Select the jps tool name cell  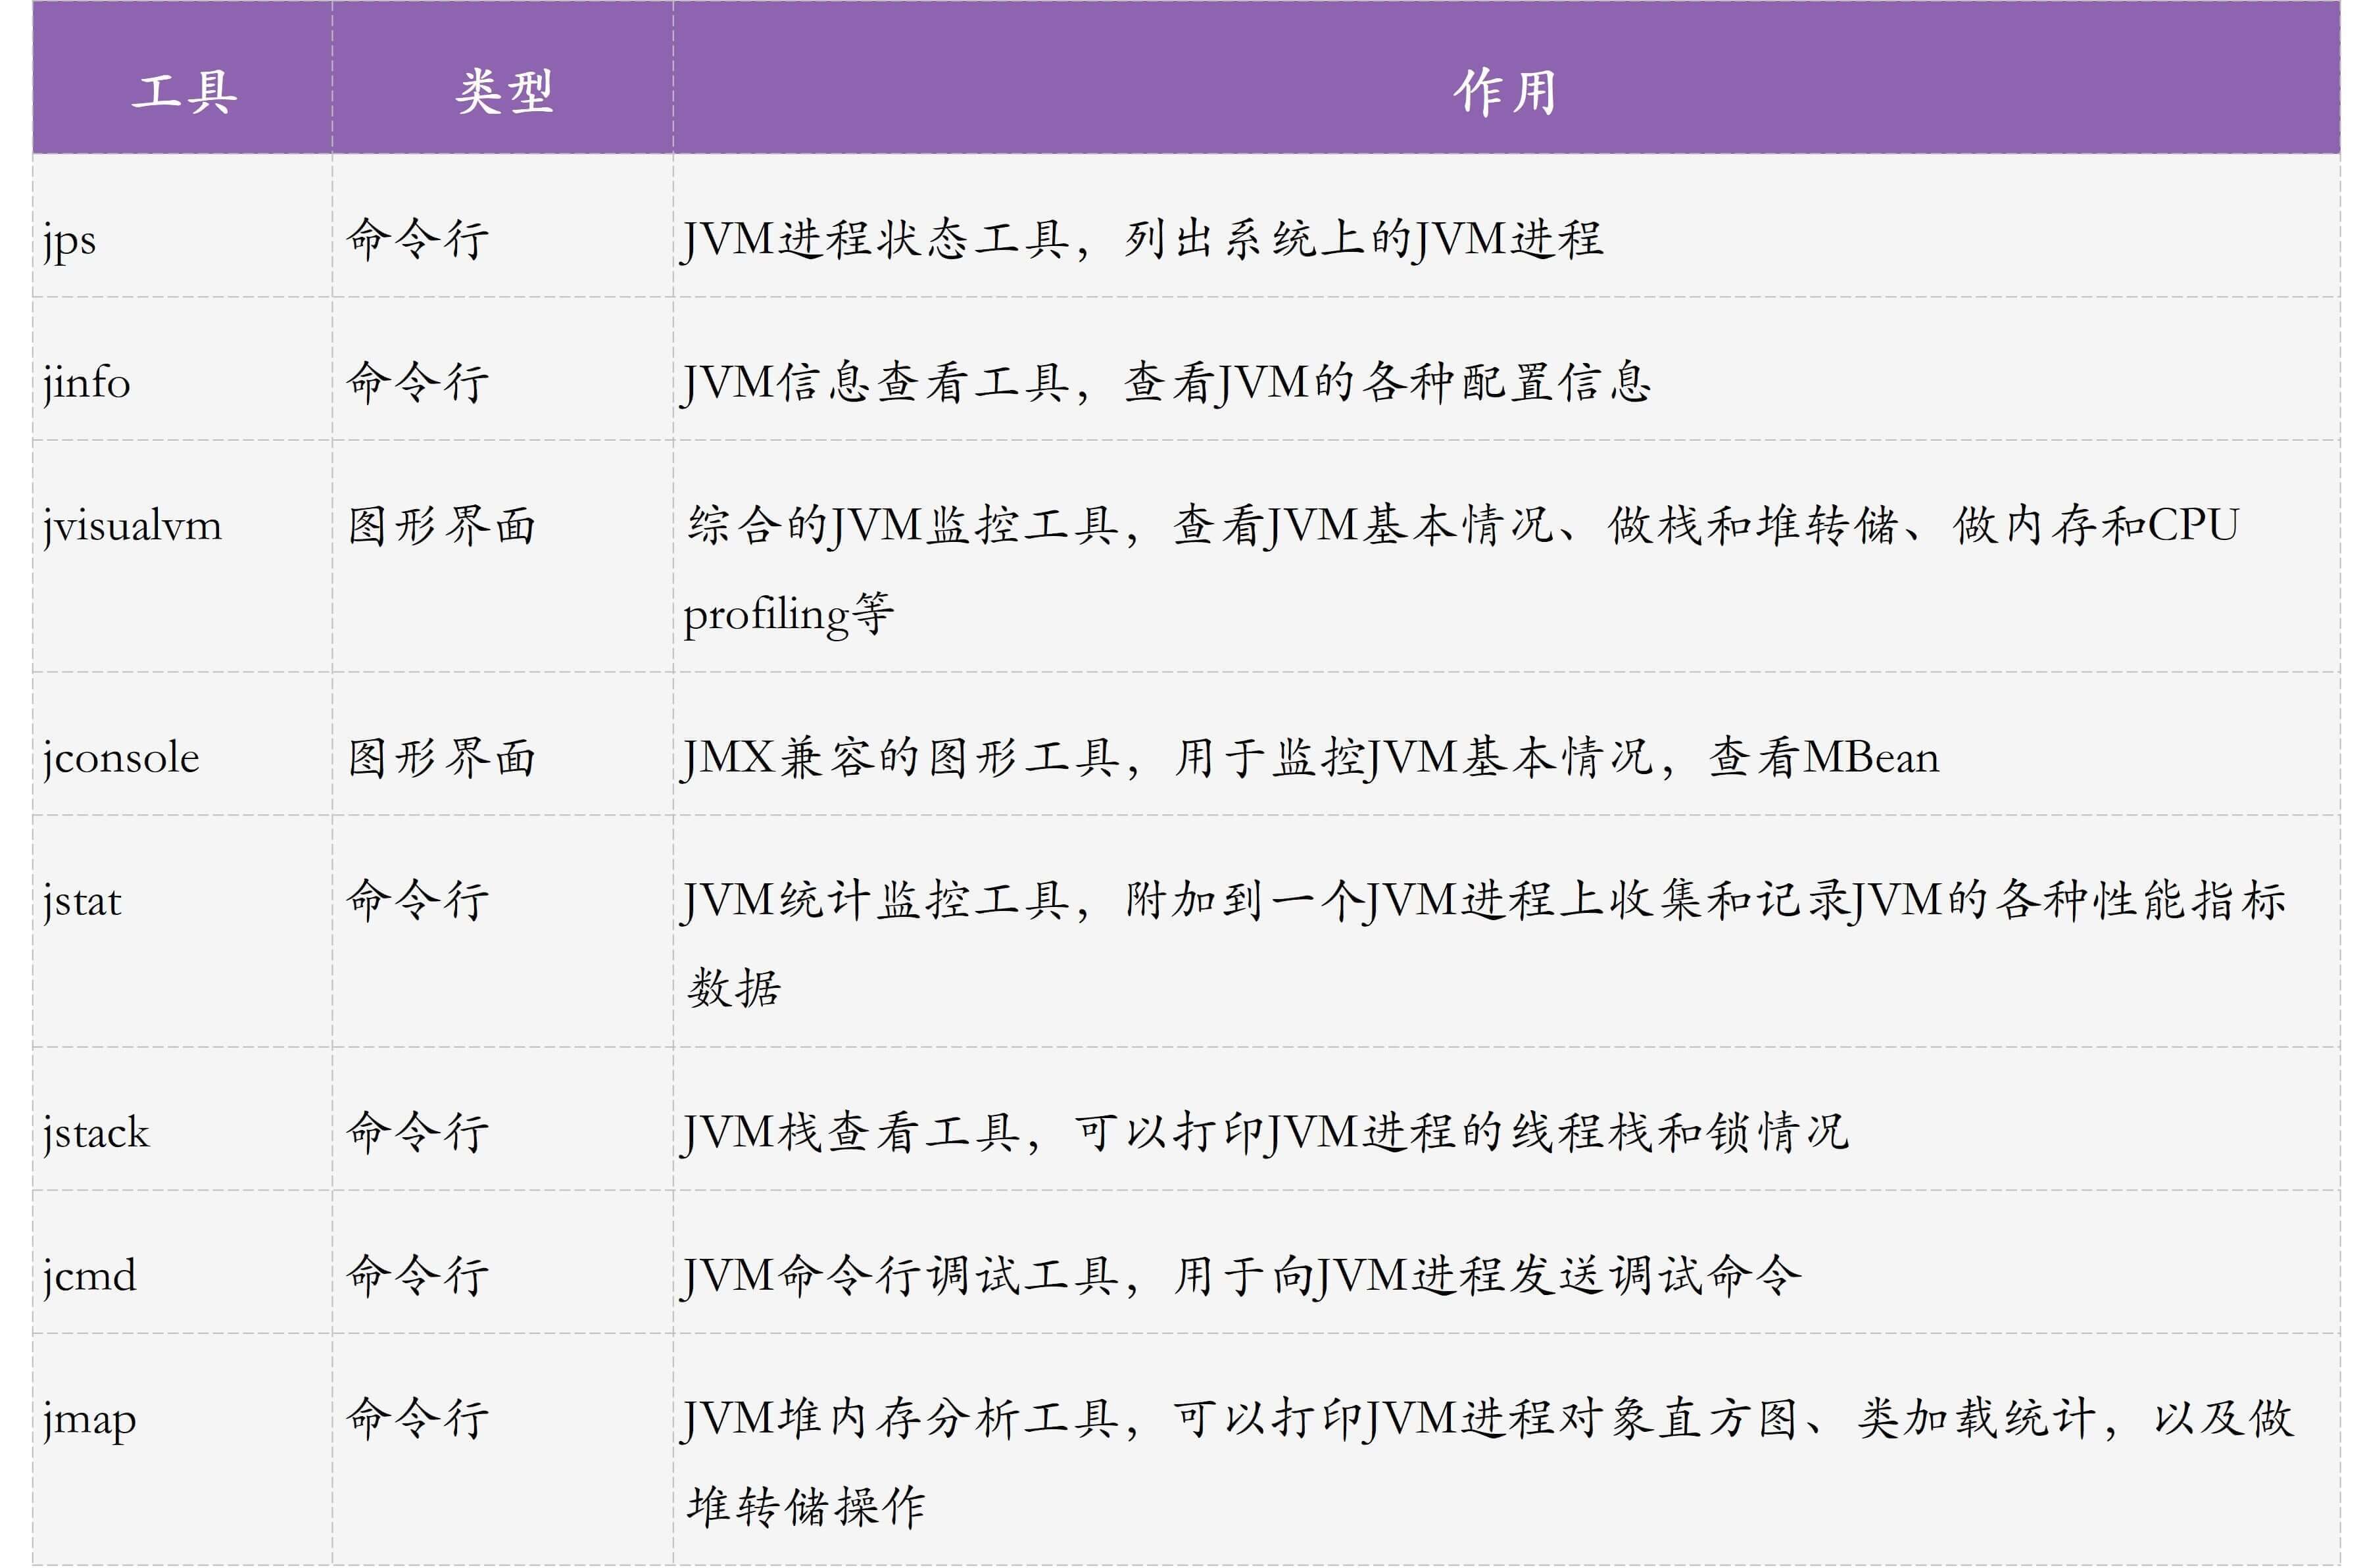[x=70, y=240]
